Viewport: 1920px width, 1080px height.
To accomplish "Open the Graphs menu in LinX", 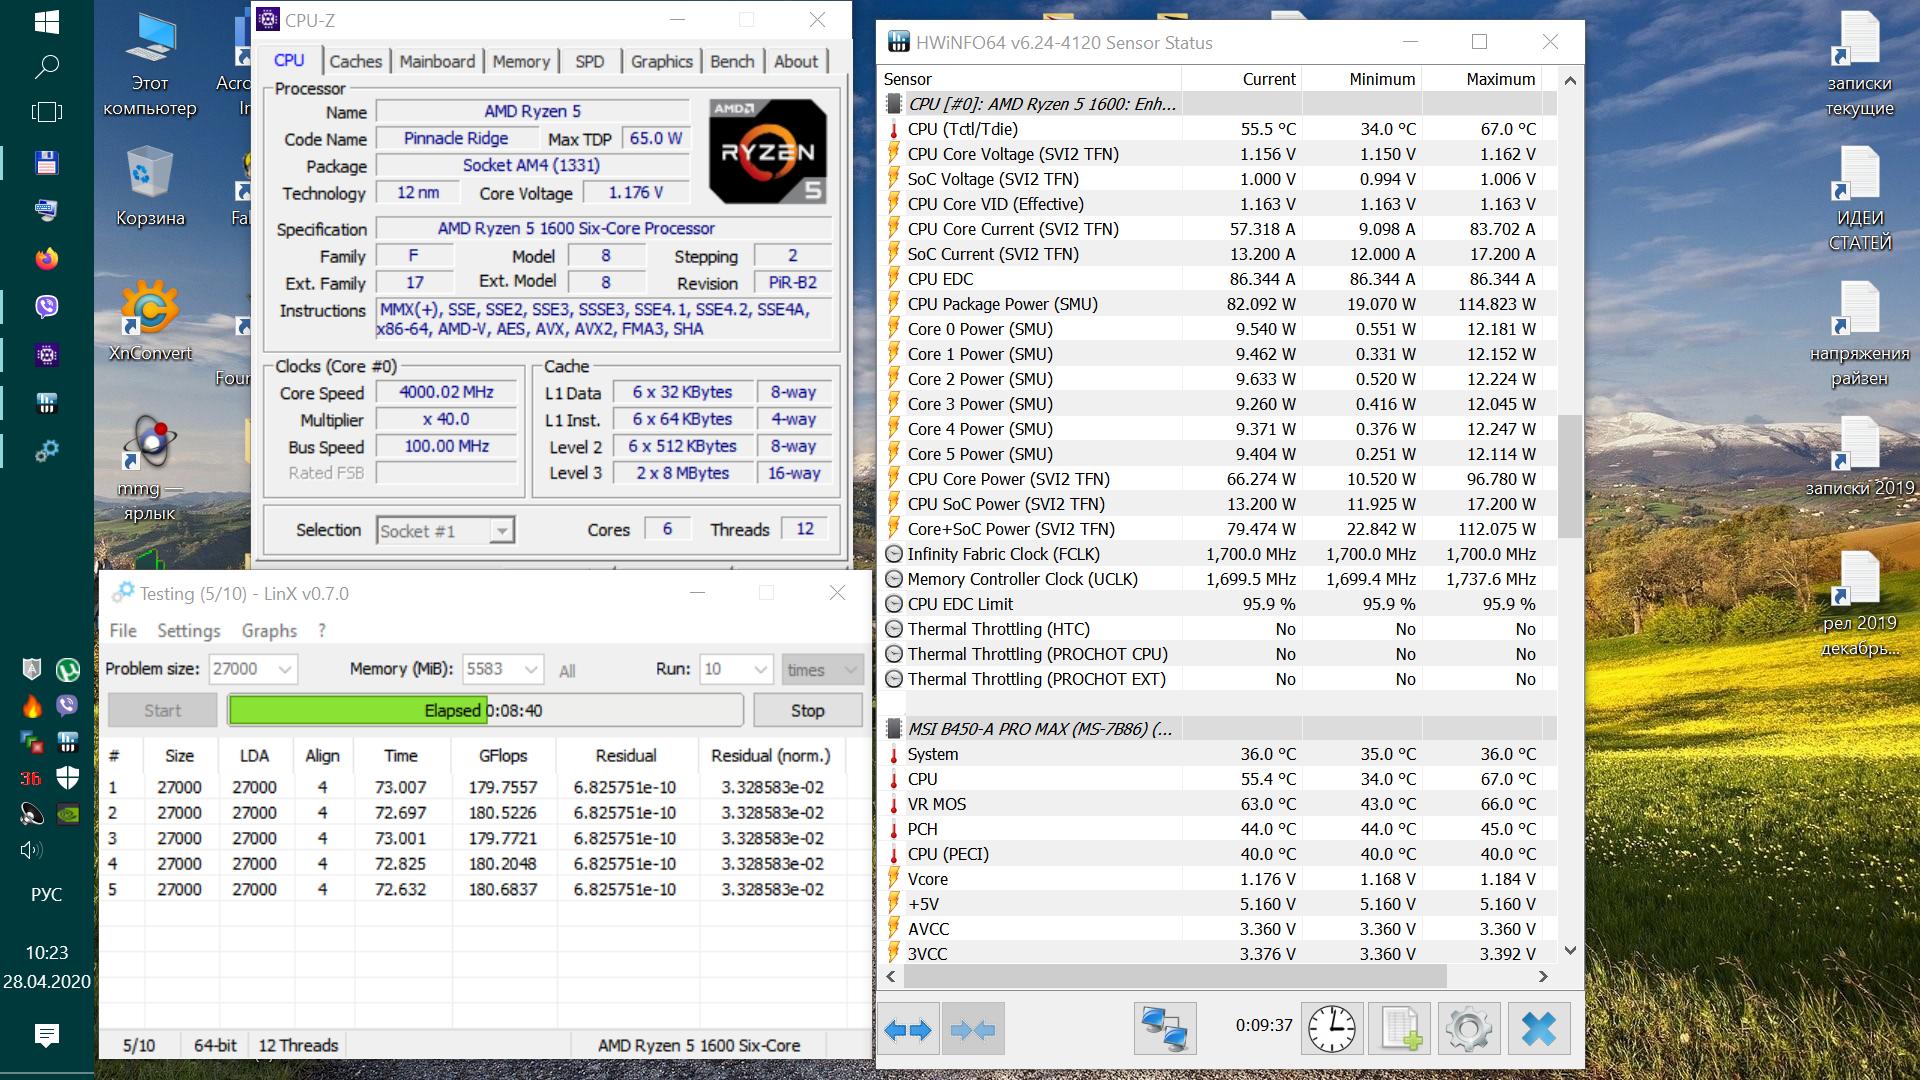I will [x=269, y=631].
